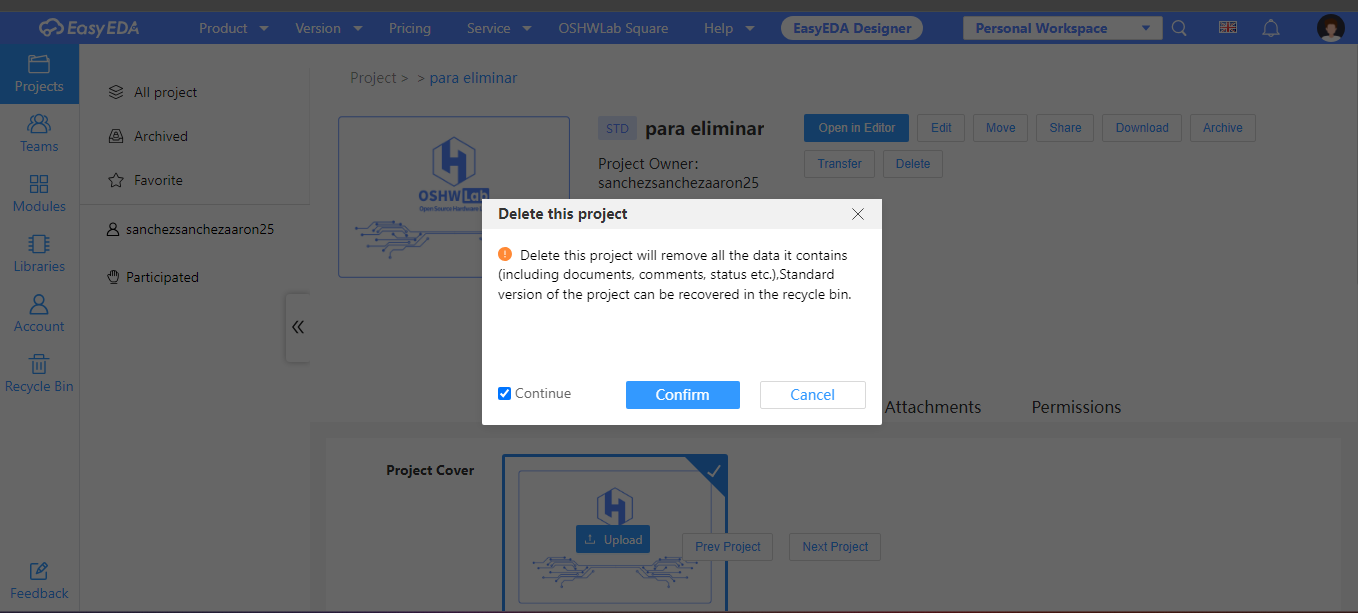Open the language flag selector
The width and height of the screenshot is (1358, 613).
tap(1228, 28)
